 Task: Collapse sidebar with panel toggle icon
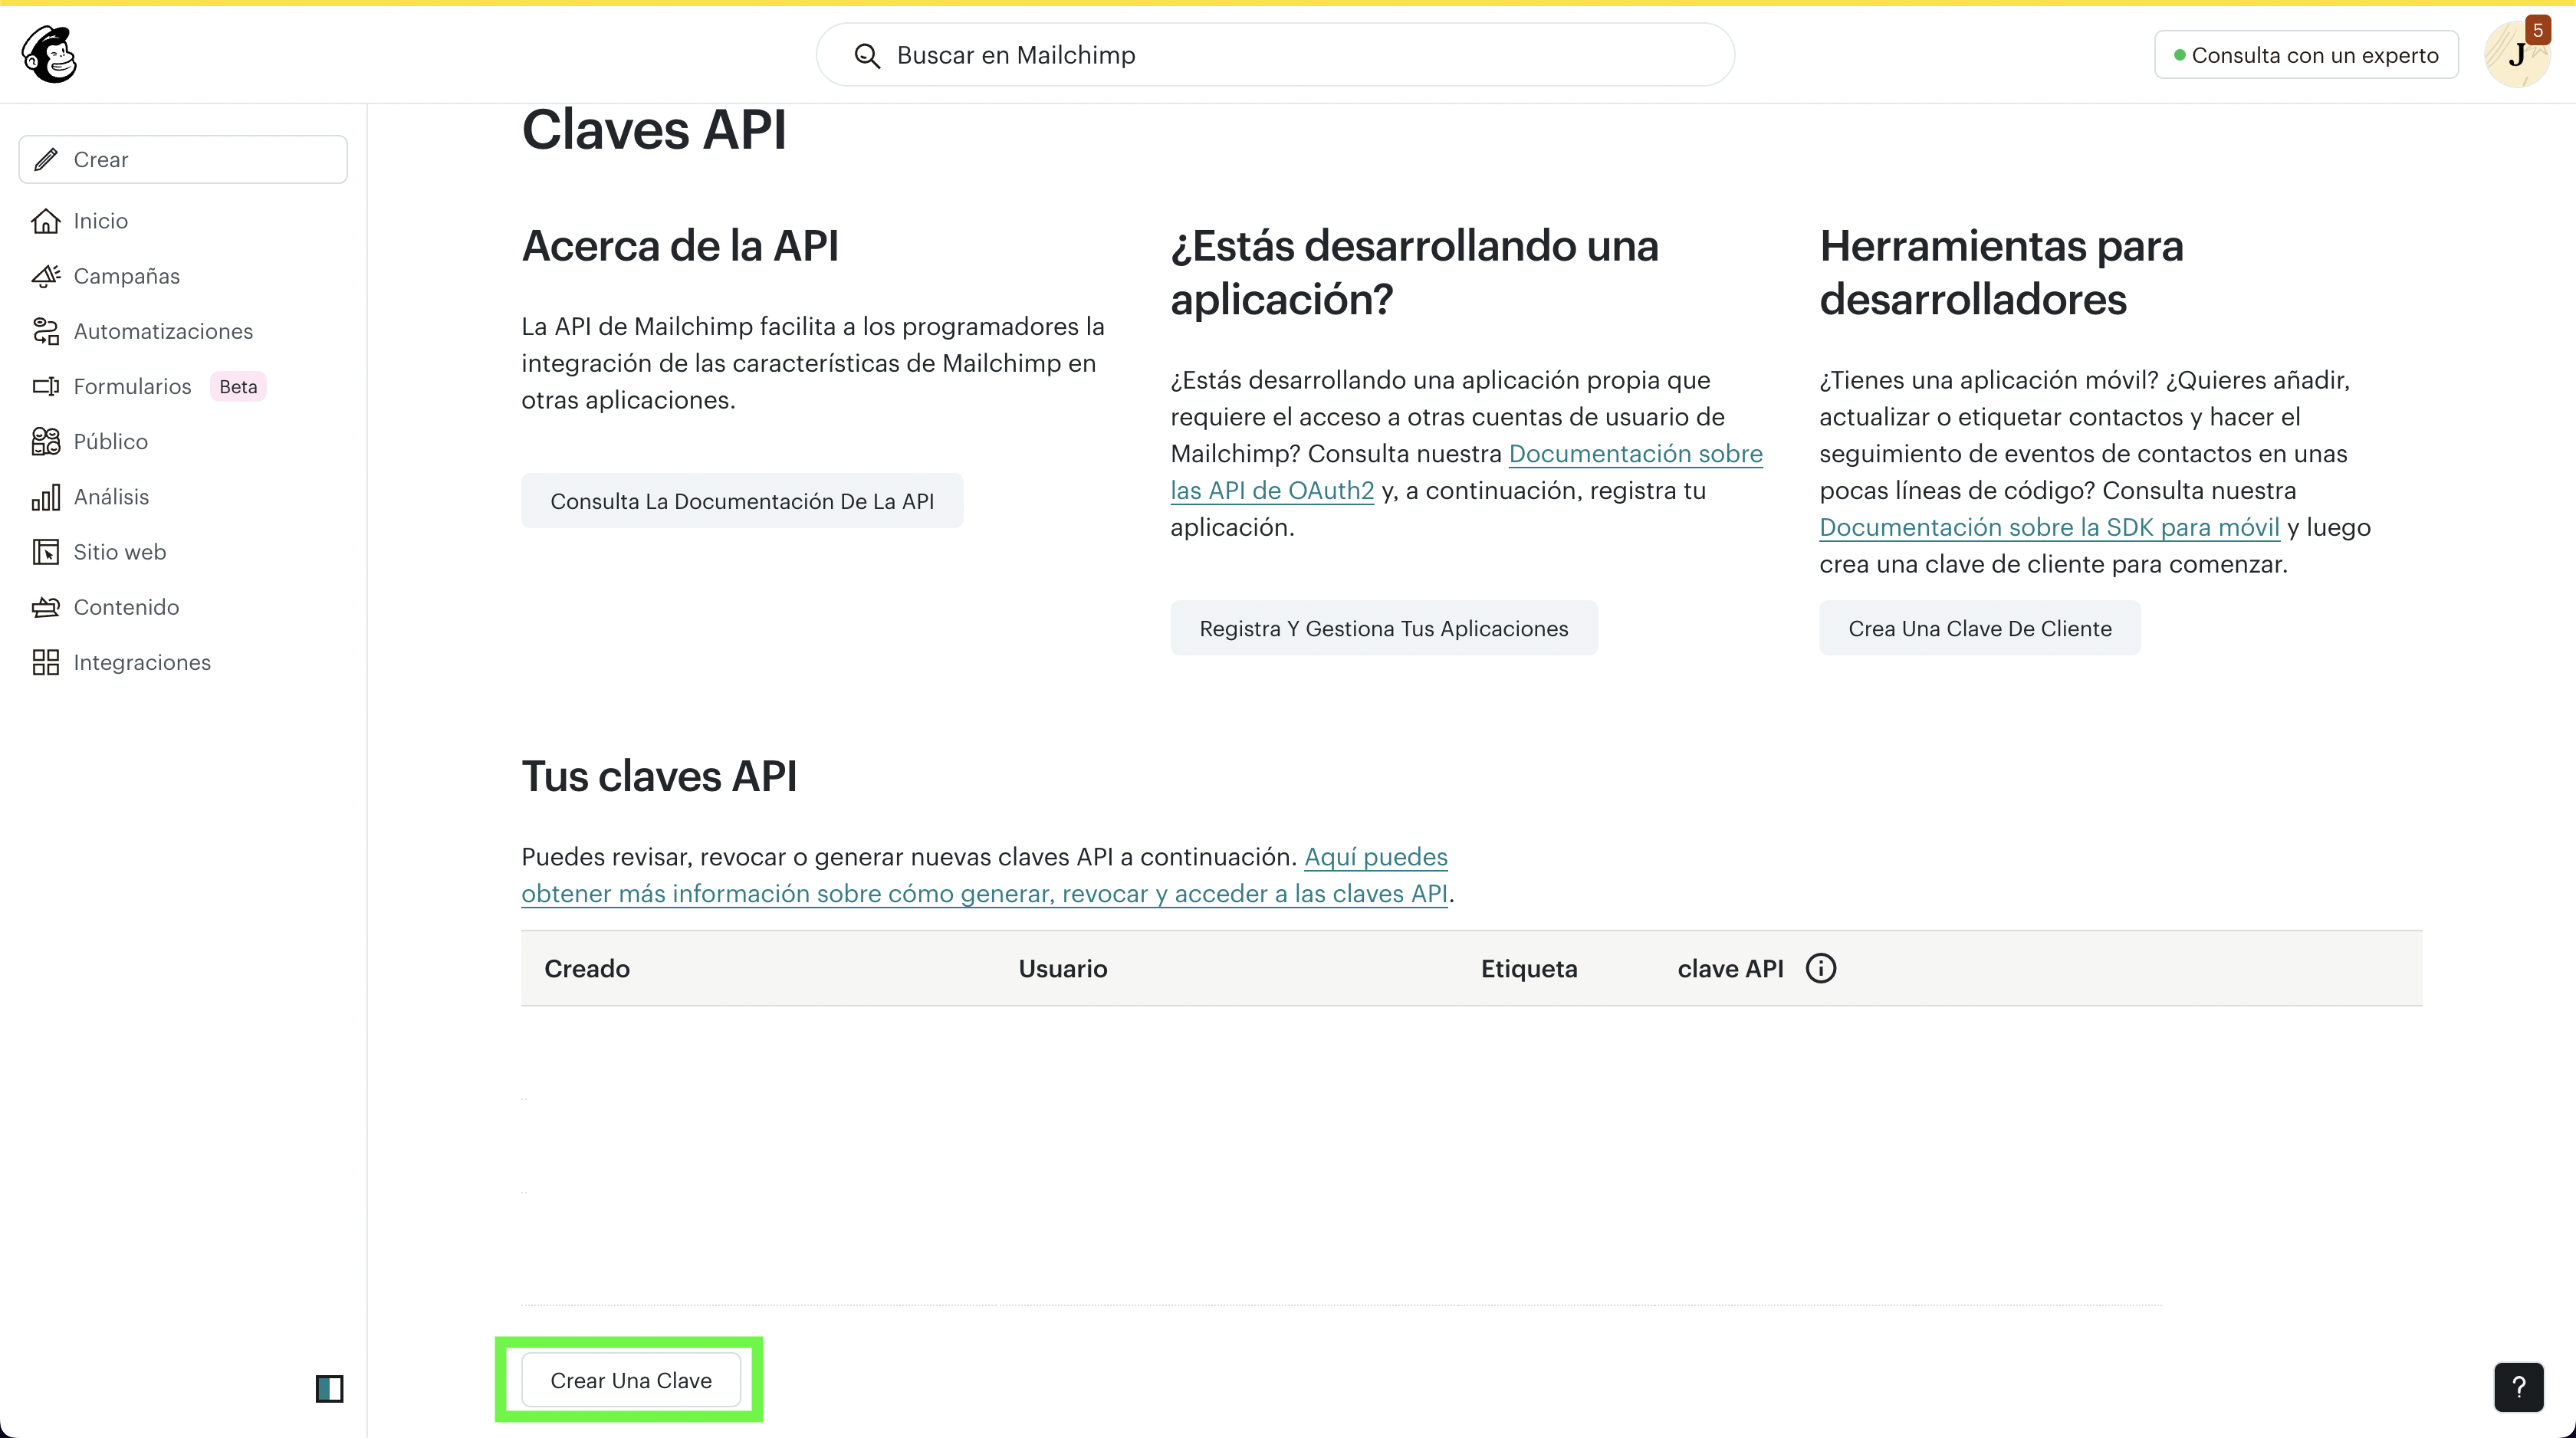[x=329, y=1388]
